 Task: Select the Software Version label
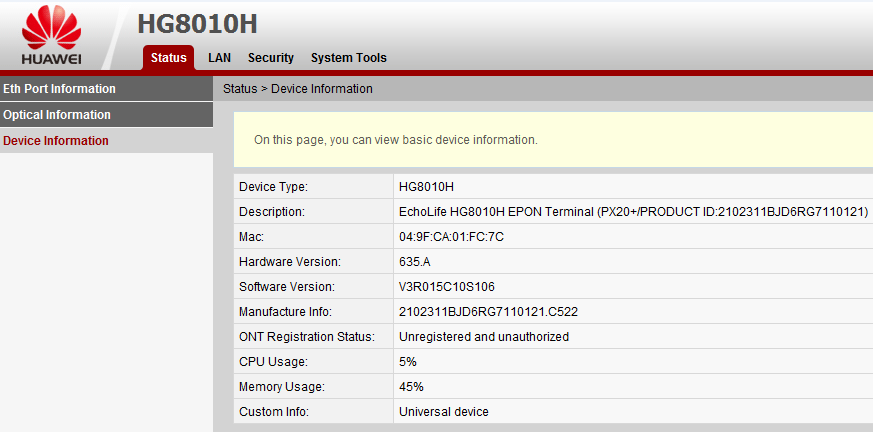[x=287, y=287]
